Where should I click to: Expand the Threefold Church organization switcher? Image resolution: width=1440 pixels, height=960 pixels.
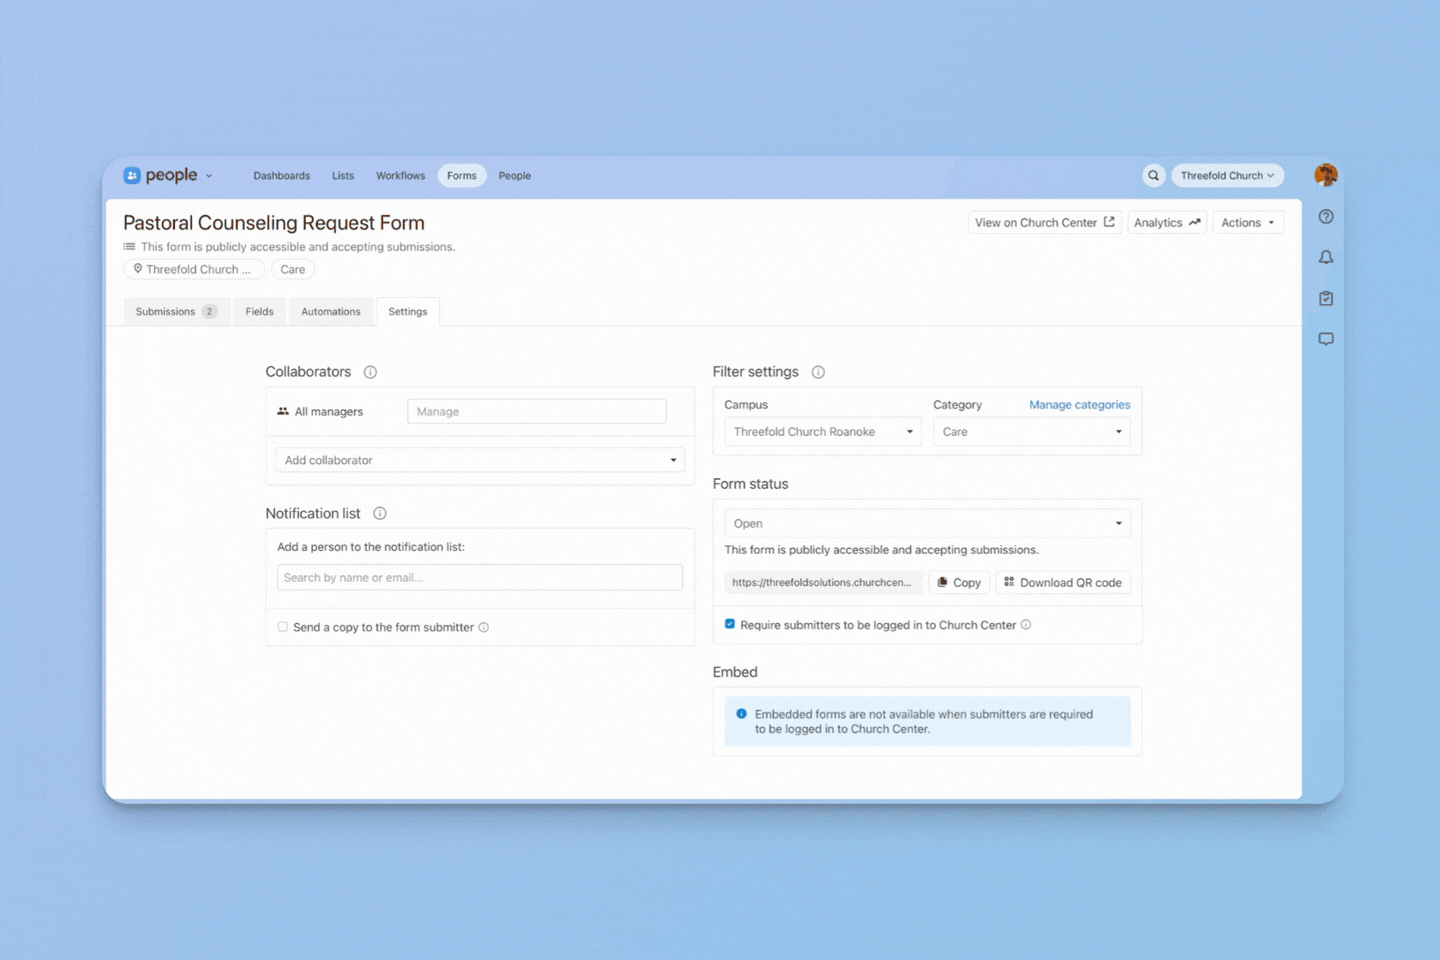click(x=1227, y=176)
